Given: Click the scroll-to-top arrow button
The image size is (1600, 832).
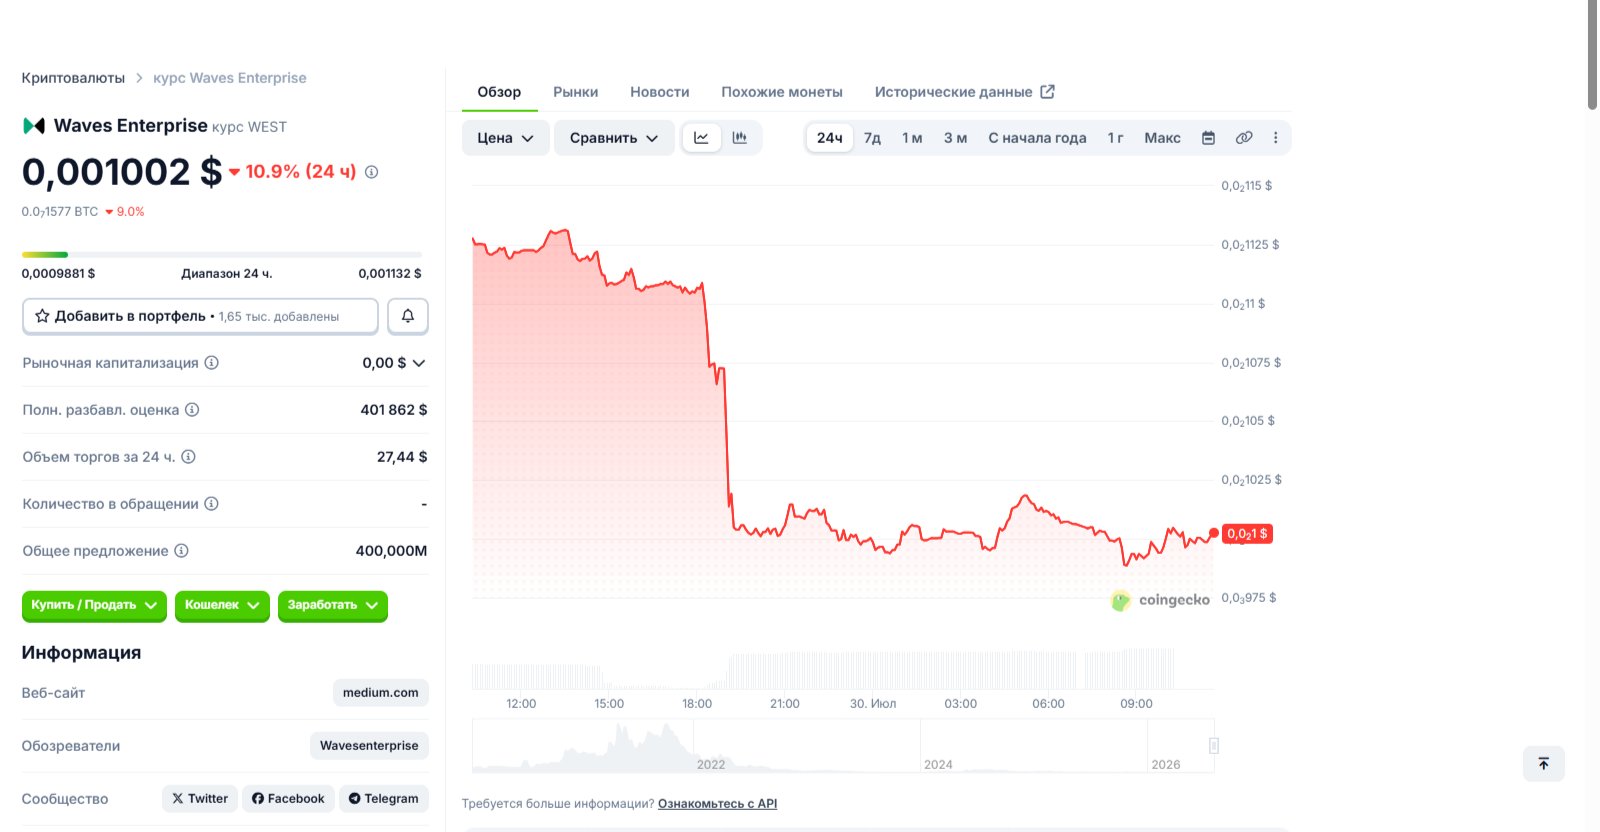Looking at the screenshot, I should point(1544,764).
